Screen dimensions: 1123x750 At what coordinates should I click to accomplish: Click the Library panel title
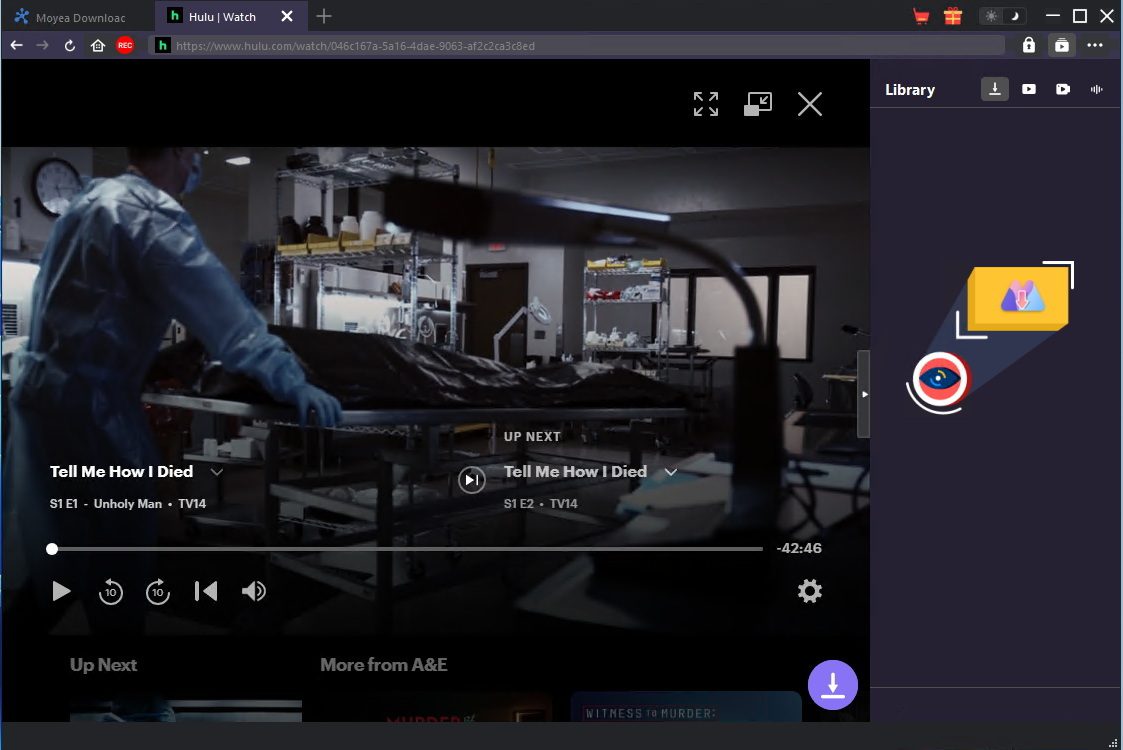pyautogui.click(x=910, y=90)
